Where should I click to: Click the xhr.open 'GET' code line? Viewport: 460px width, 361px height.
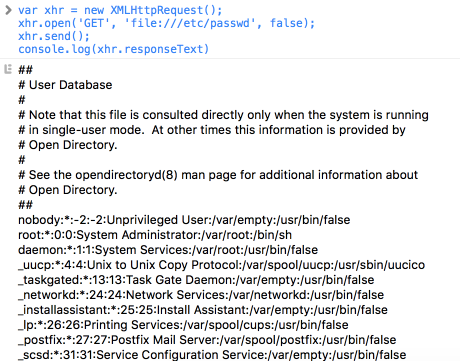(x=166, y=23)
